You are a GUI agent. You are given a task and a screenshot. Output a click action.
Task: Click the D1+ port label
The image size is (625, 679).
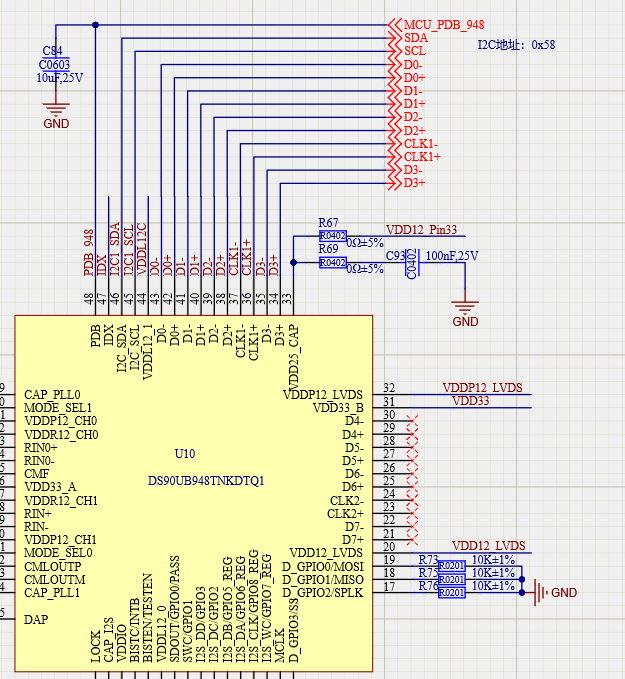coord(415,104)
